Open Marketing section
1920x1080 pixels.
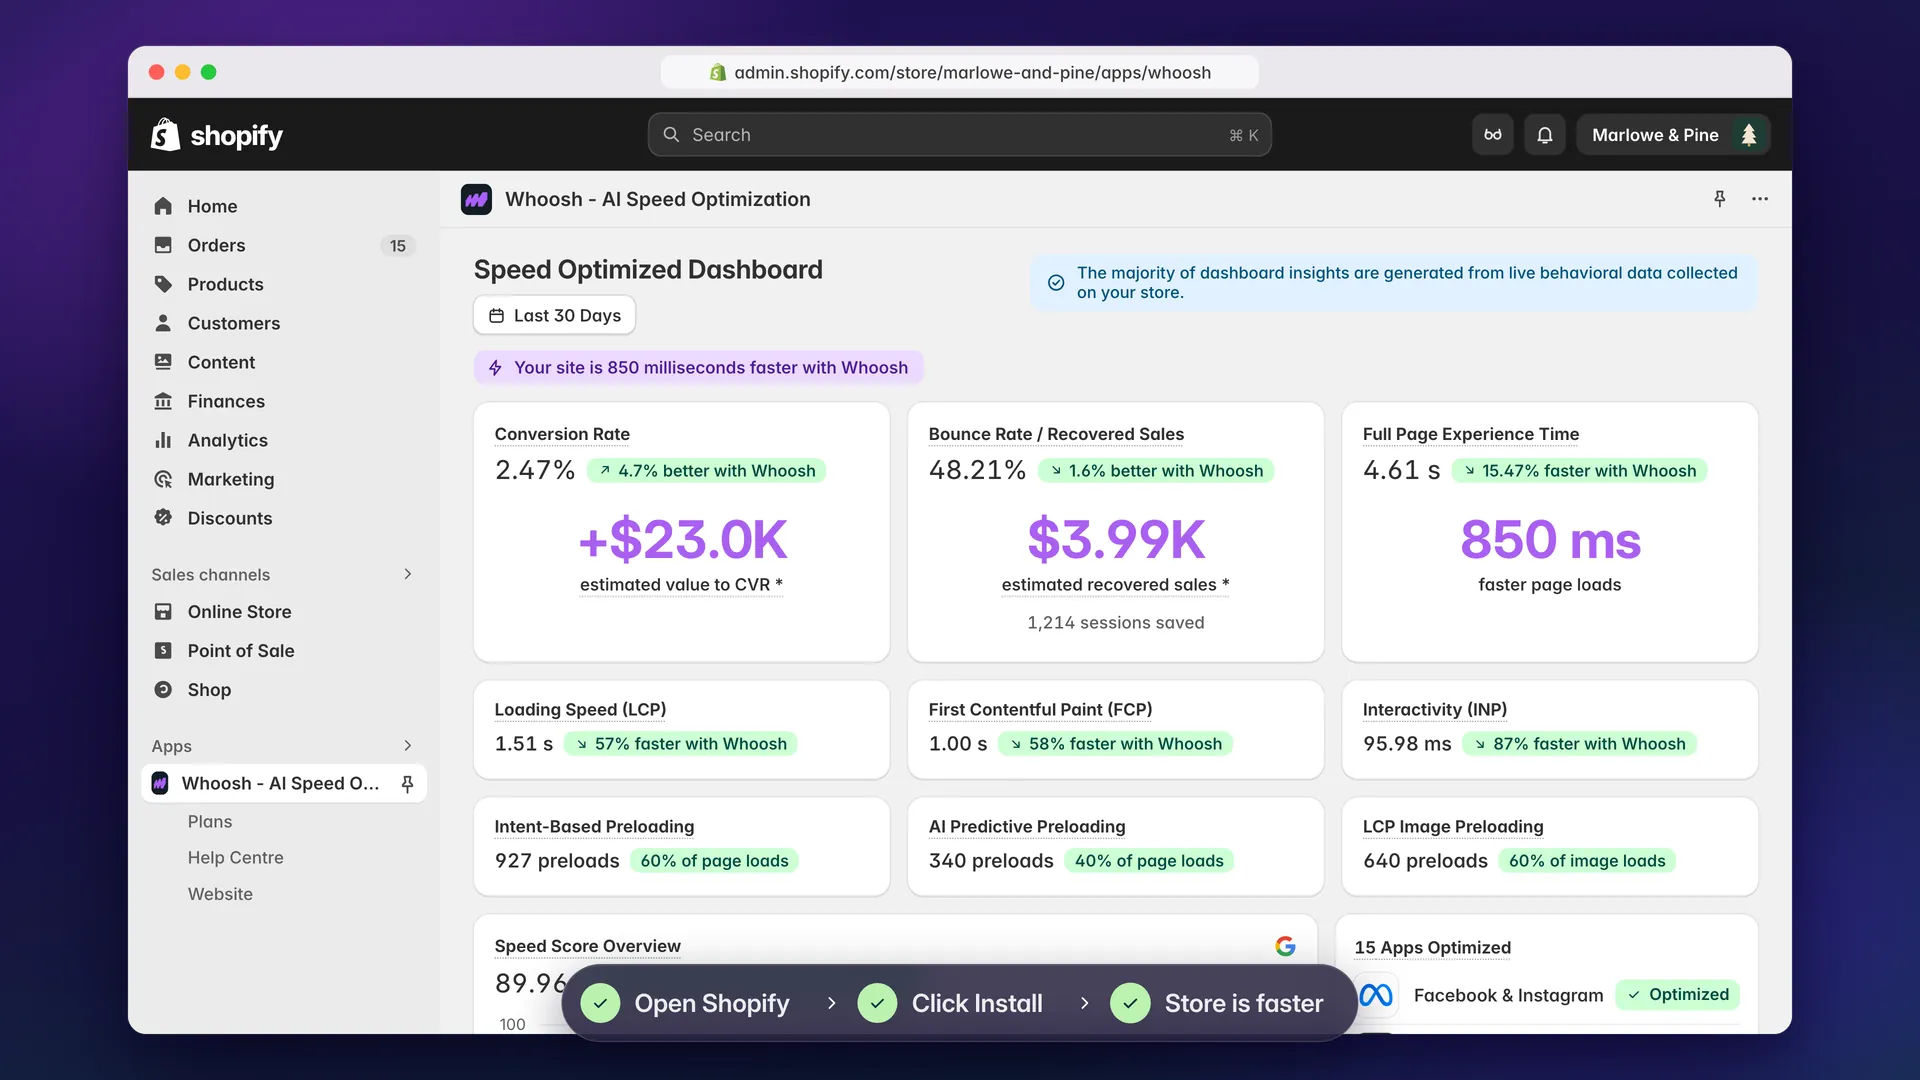[283, 479]
